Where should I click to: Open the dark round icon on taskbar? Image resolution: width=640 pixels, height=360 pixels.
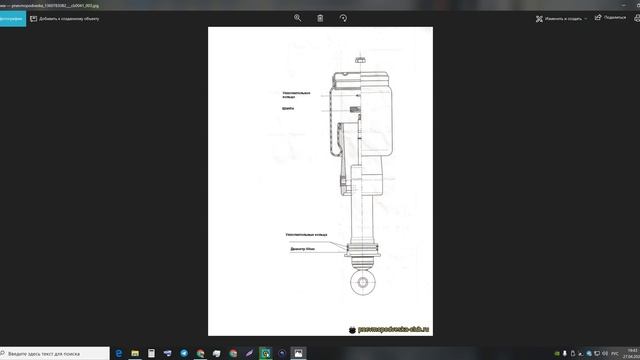point(282,353)
